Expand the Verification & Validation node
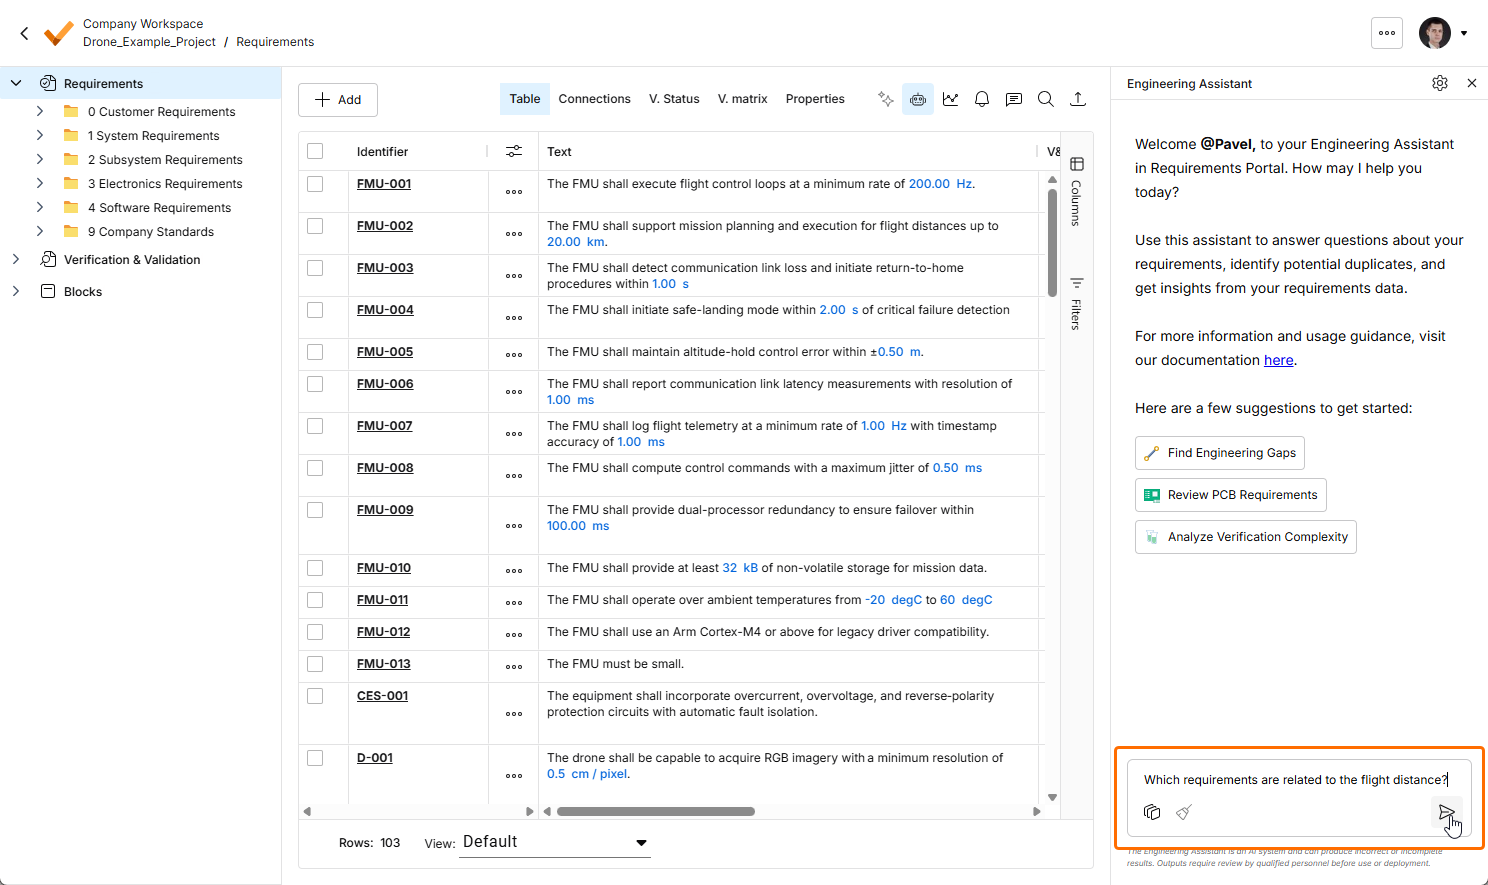1488x885 pixels. pyautogui.click(x=16, y=260)
